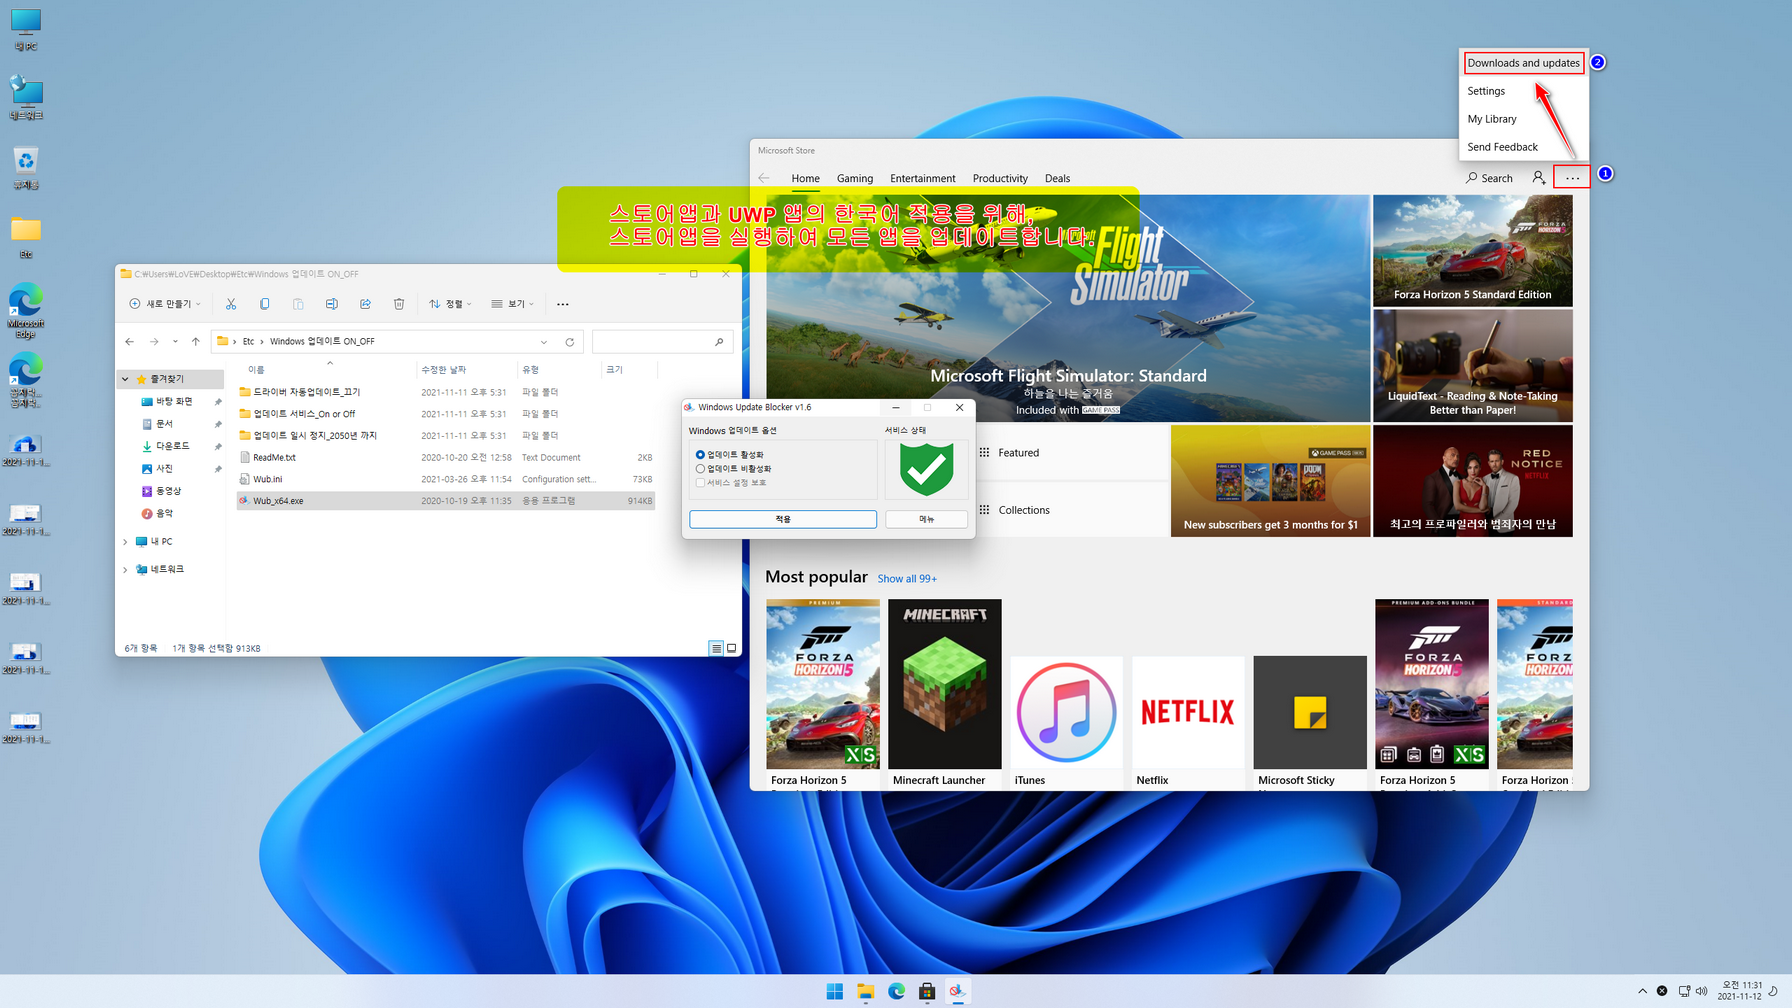Viewport: 1792px width, 1008px height.
Task: Click the 메뉴 (Menu) button in Update Blocker
Action: click(926, 519)
